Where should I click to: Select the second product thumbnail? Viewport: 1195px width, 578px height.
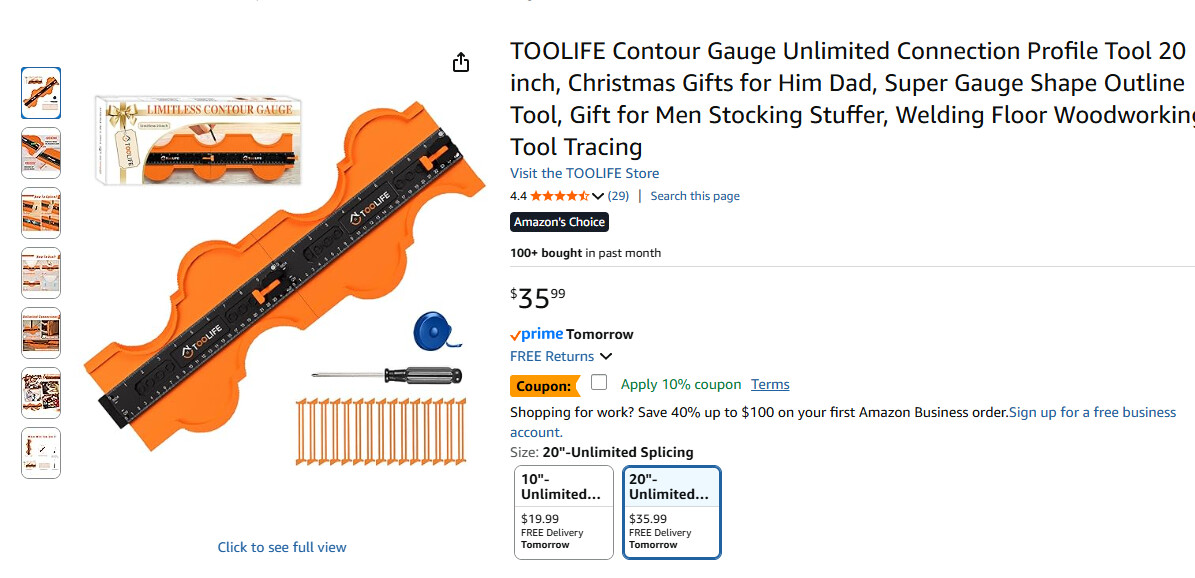[x=41, y=152]
